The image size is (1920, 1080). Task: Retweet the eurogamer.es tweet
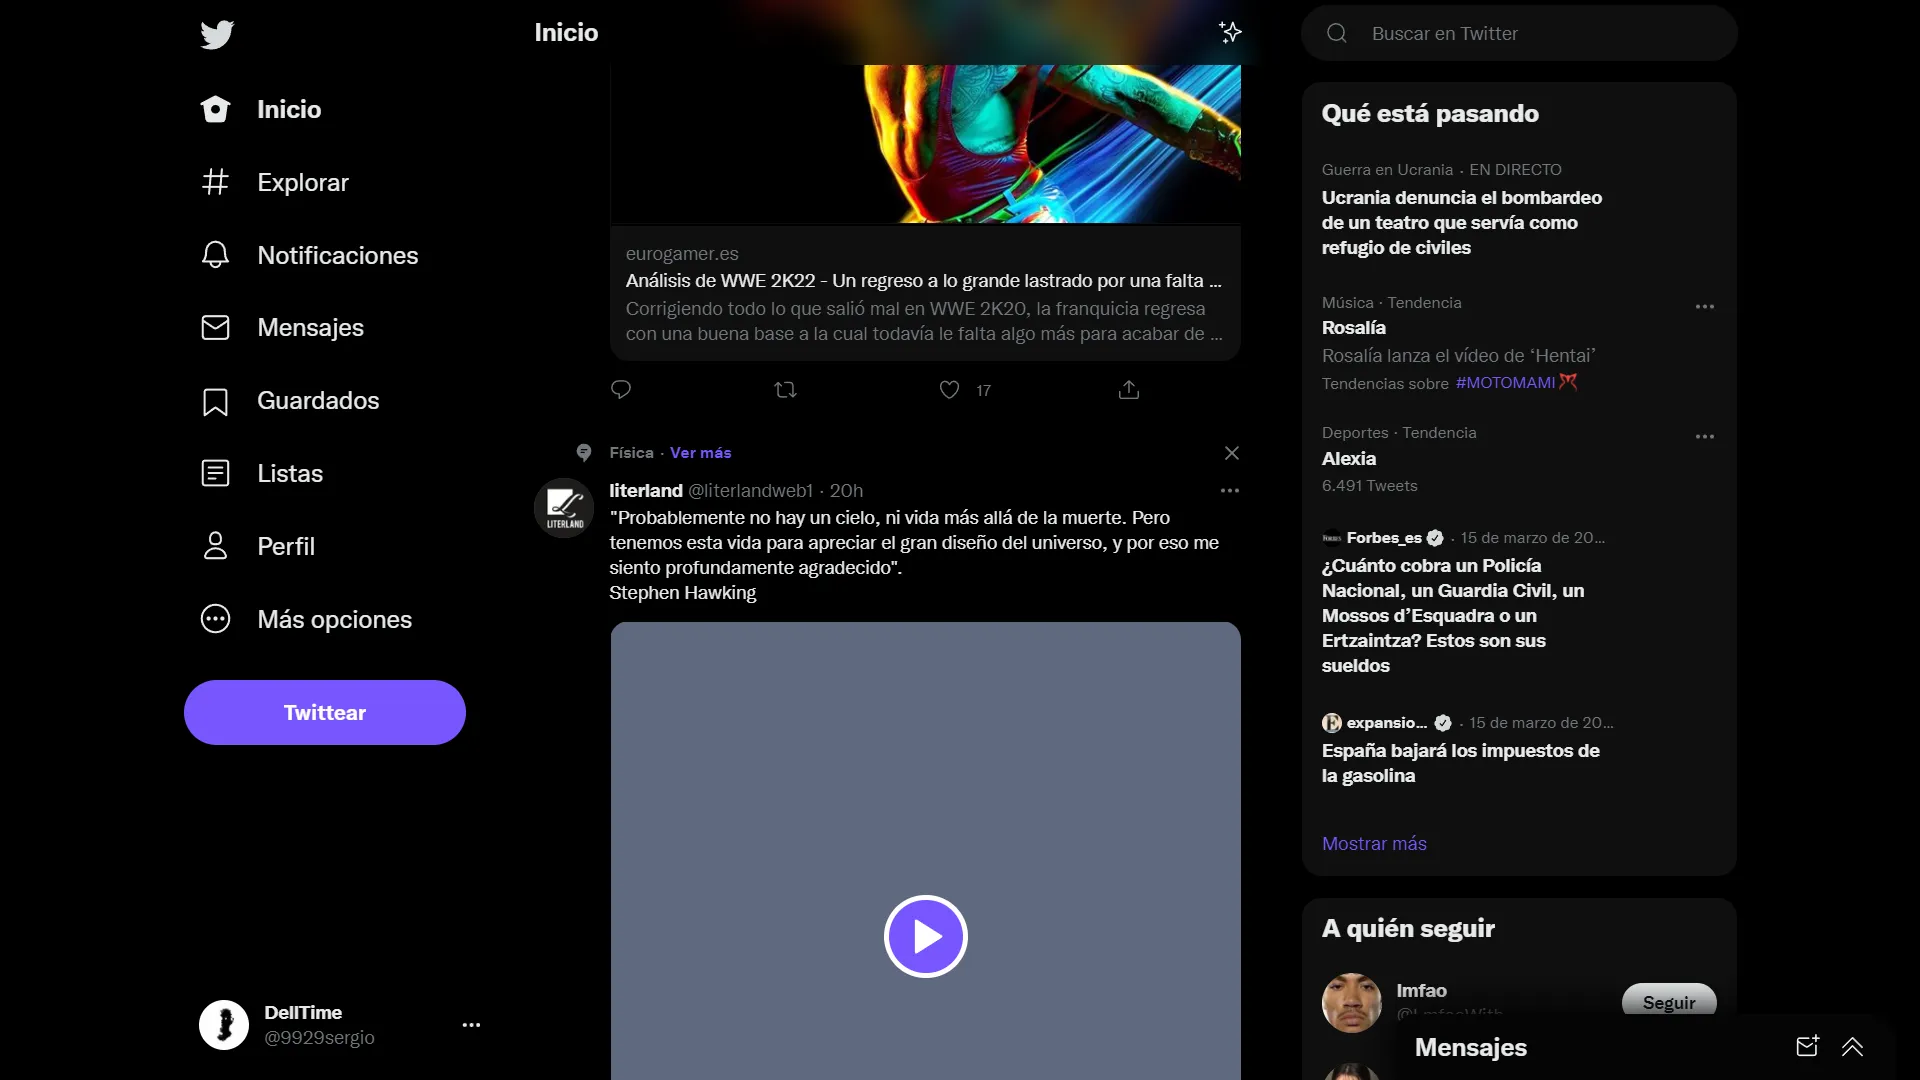coord(786,389)
